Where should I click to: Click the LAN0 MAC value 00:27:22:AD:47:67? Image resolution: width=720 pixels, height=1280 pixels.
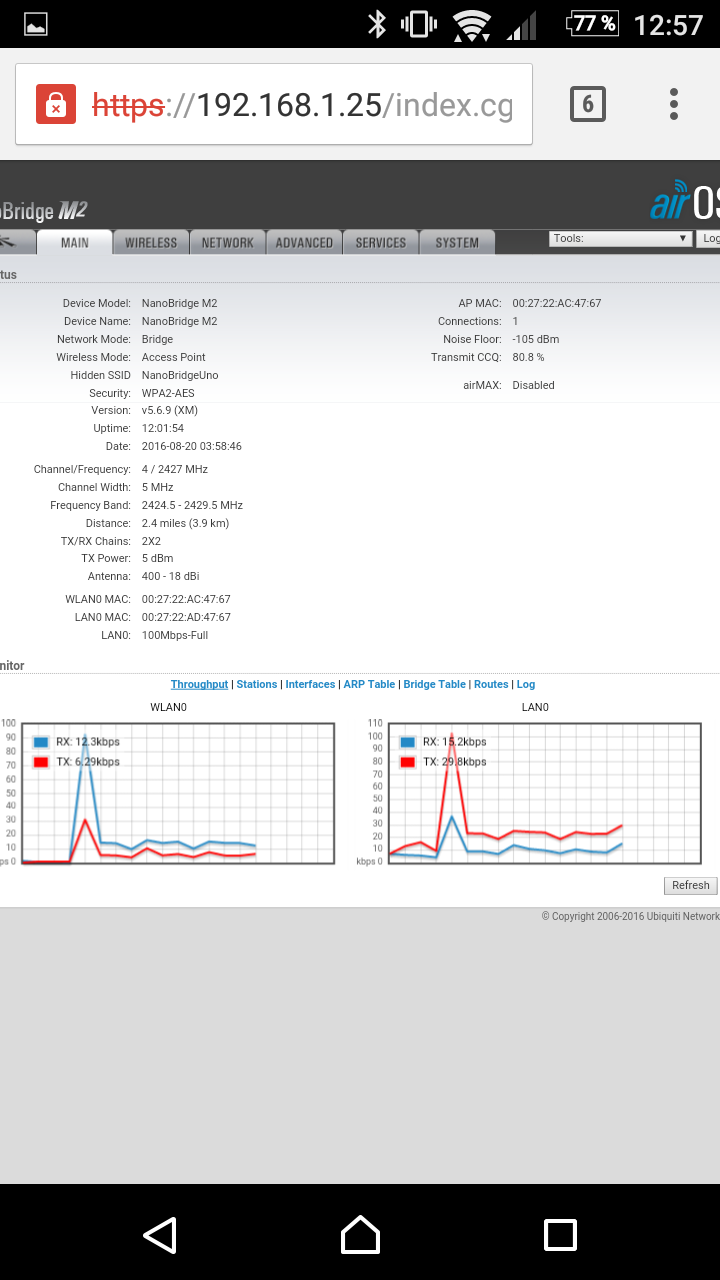coord(186,617)
